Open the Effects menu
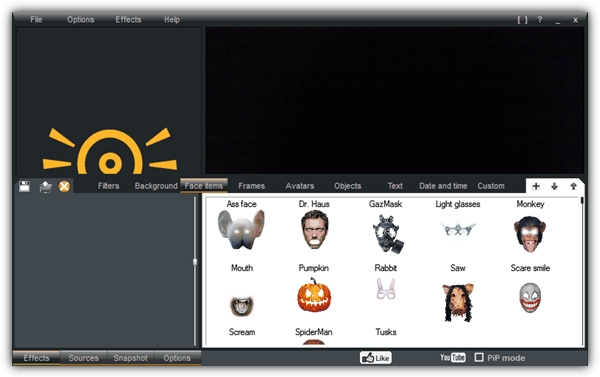 128,20
